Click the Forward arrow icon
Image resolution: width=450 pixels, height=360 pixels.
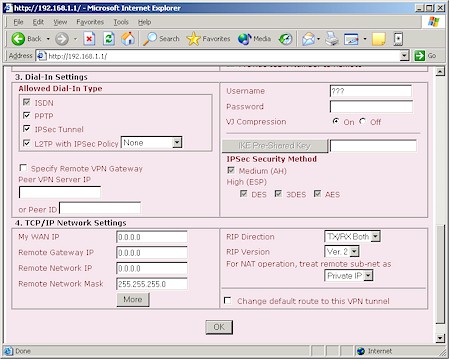tap(62, 39)
